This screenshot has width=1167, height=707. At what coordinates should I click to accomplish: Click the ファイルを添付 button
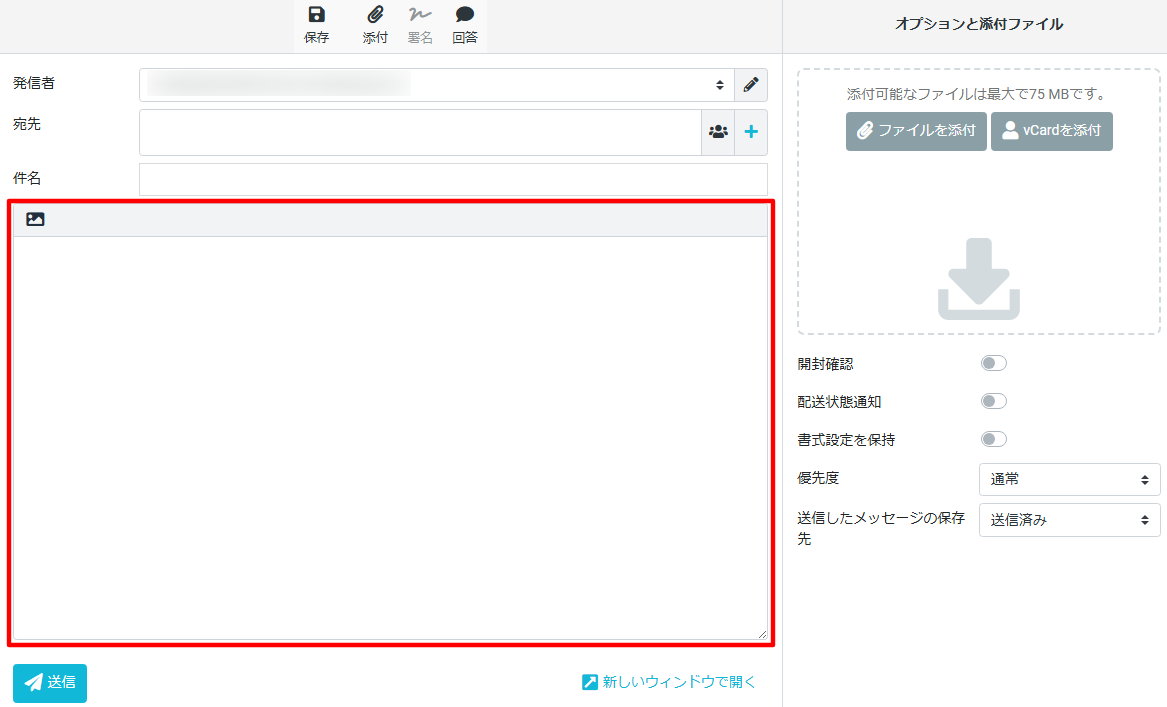point(916,131)
